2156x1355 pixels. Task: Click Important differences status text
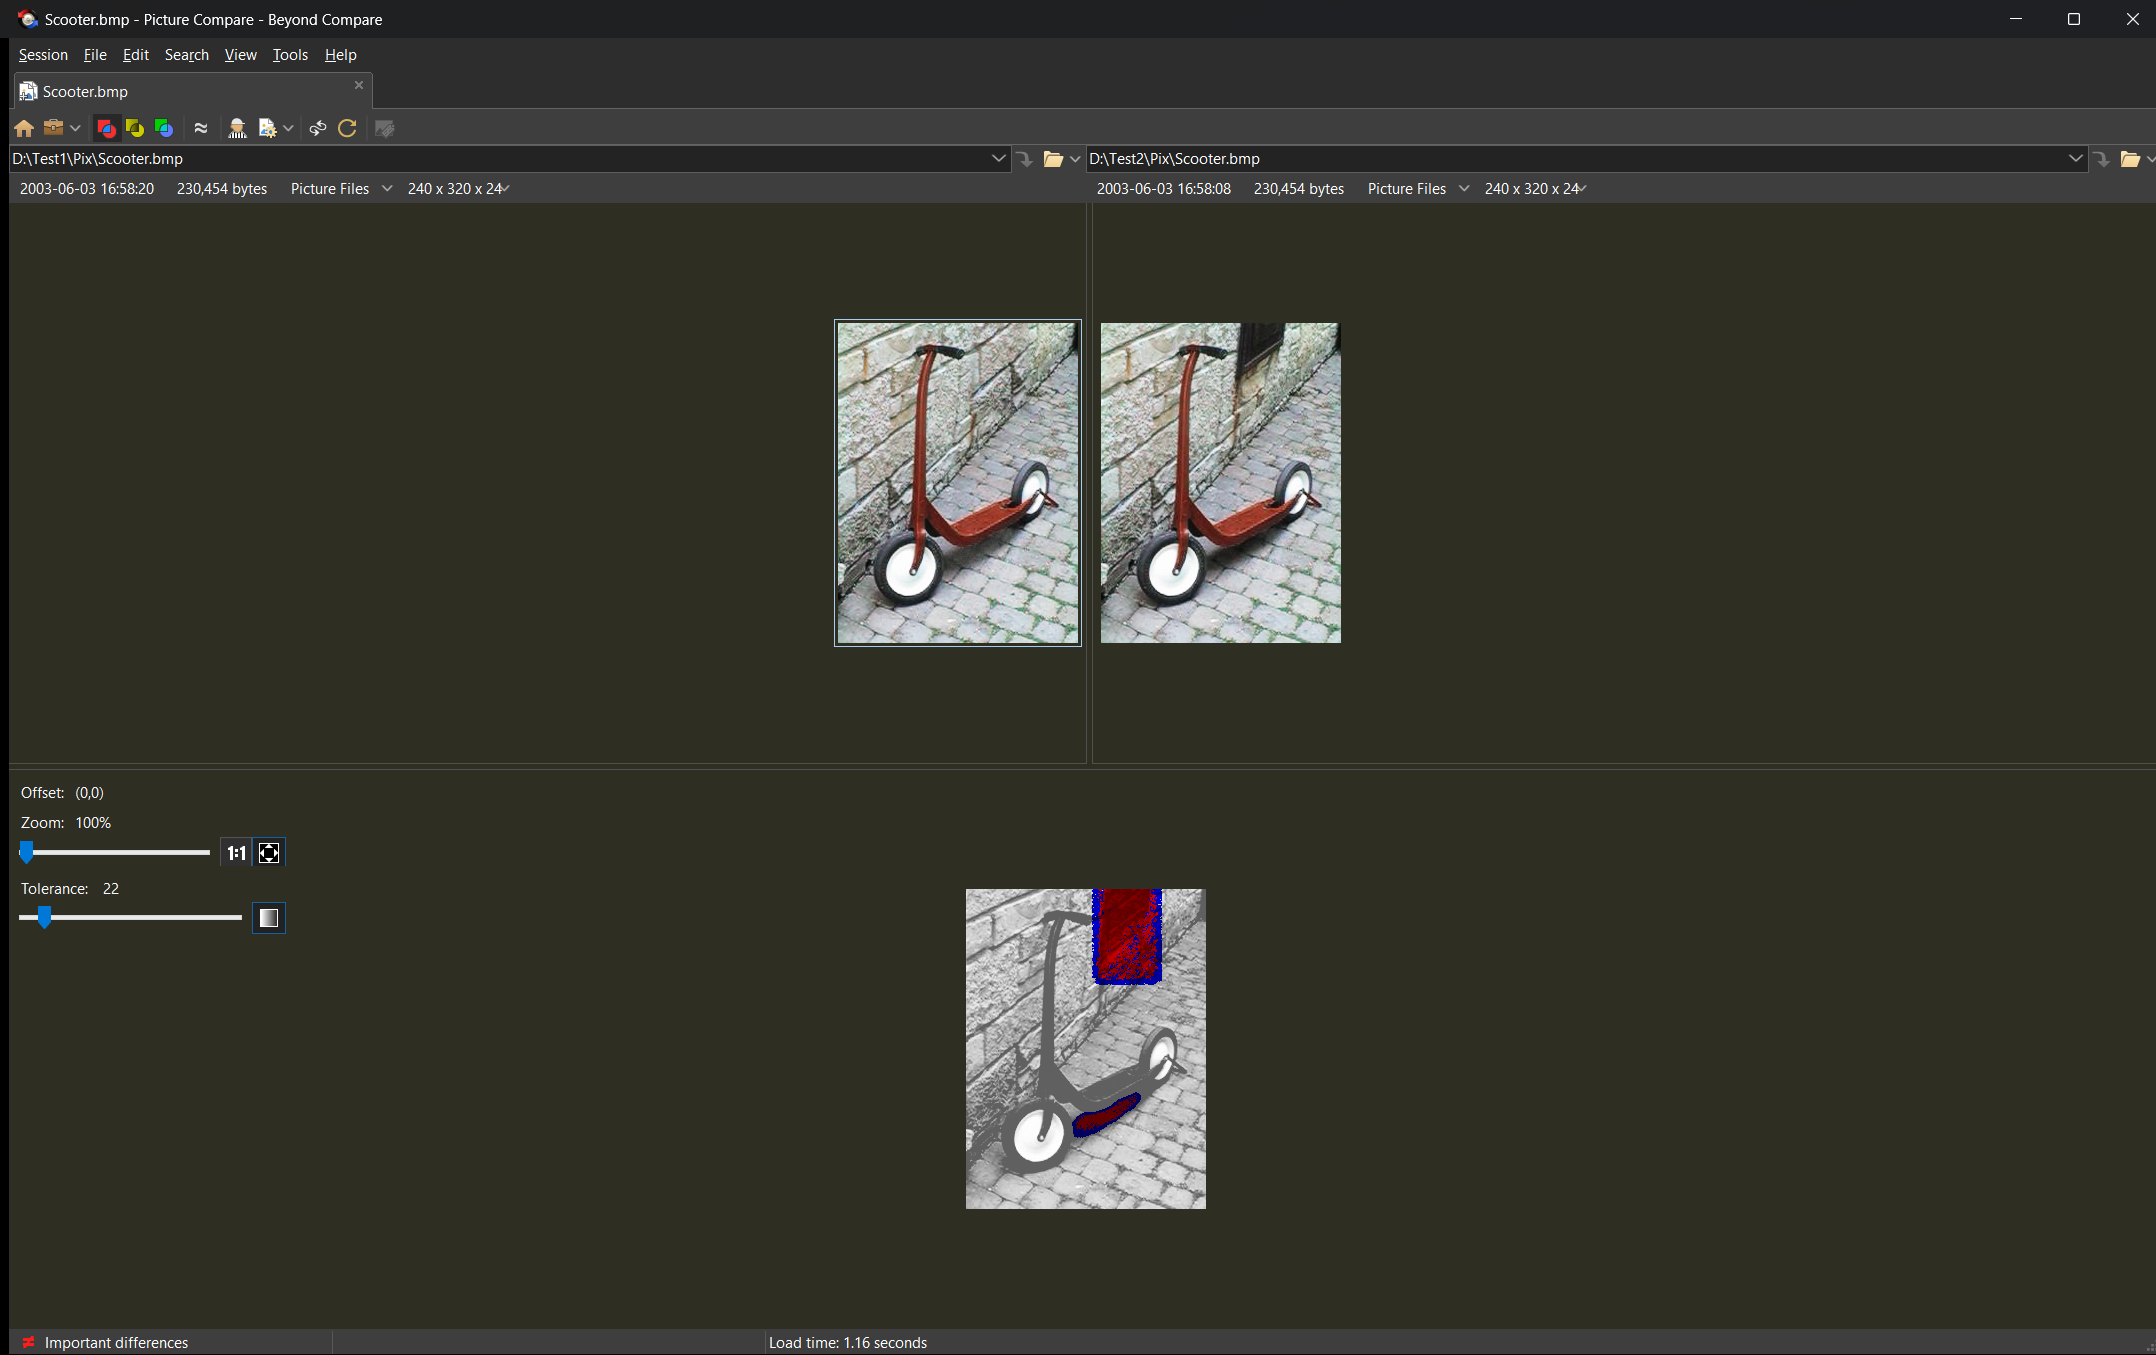click(116, 1343)
